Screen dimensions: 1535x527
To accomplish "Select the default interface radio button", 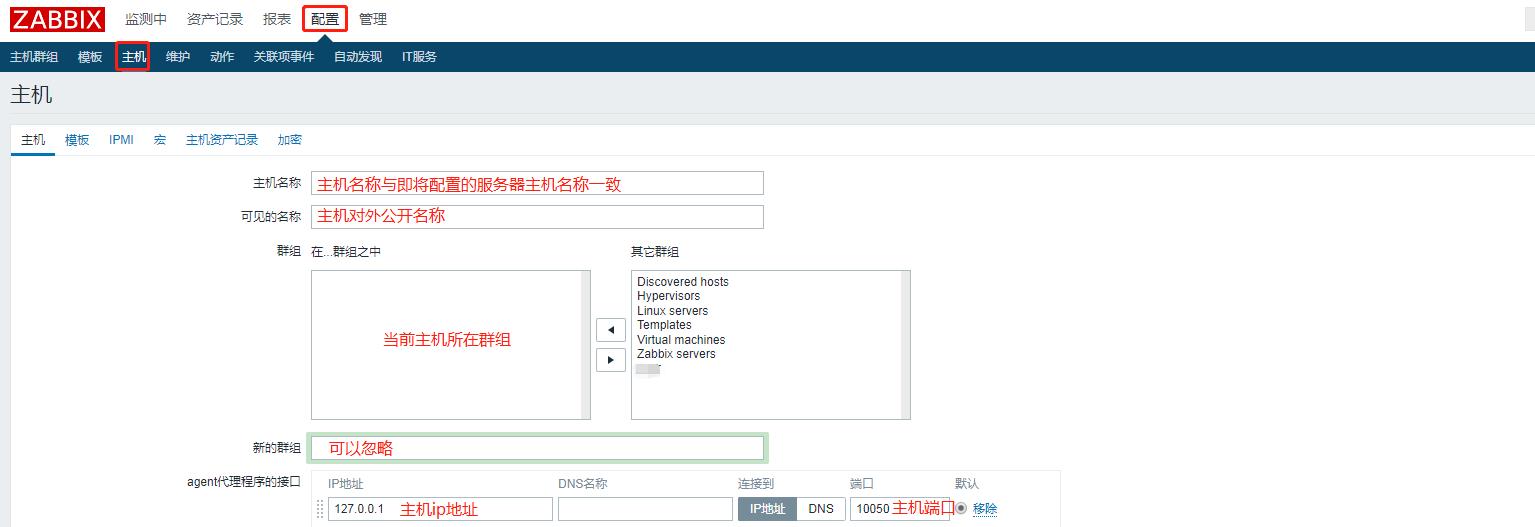I will (961, 508).
